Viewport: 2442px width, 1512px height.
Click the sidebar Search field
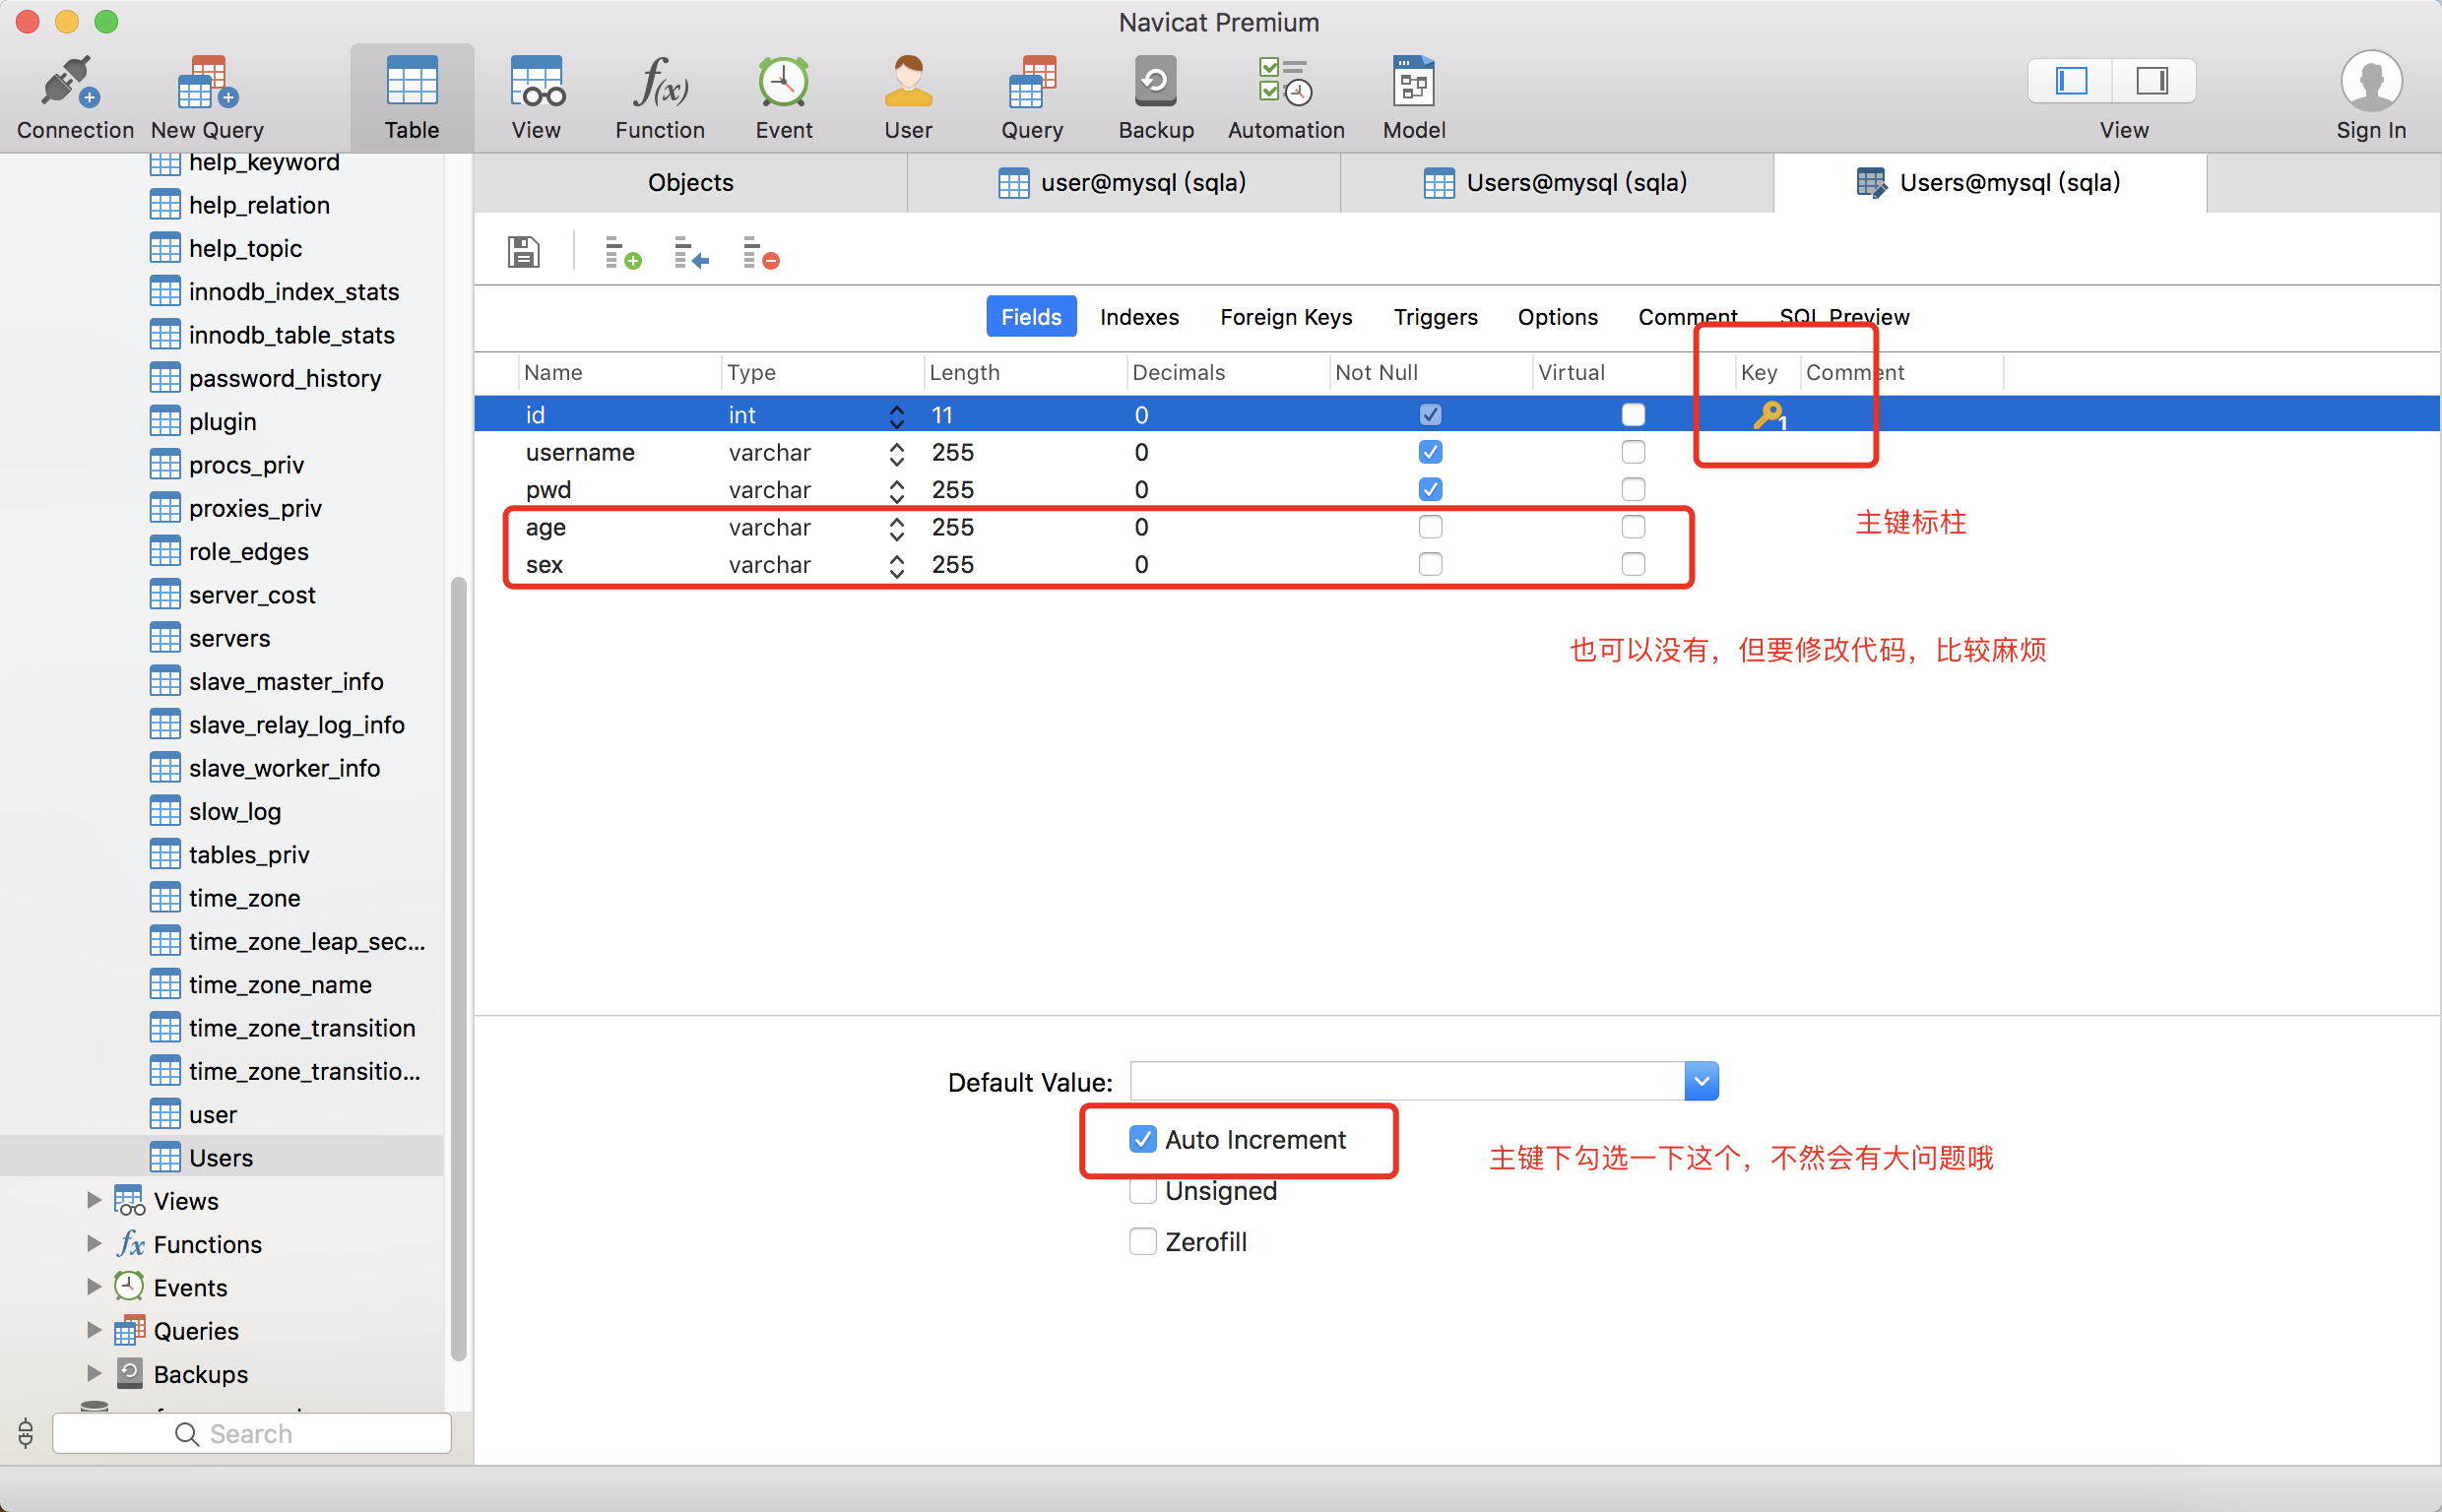(x=252, y=1433)
